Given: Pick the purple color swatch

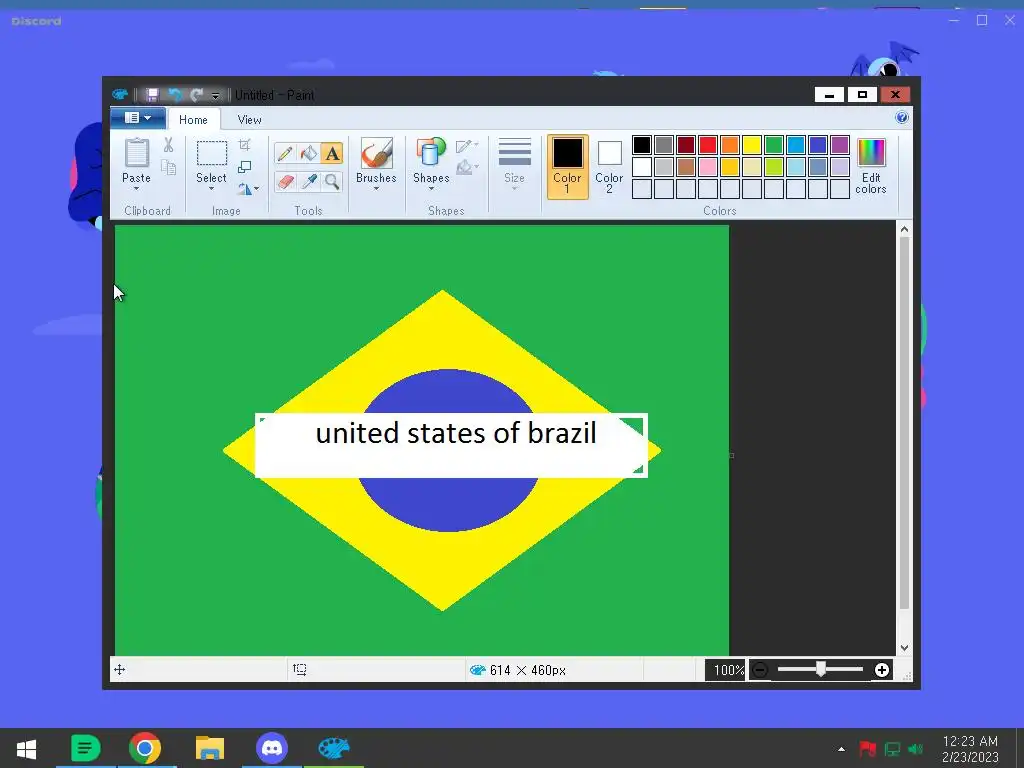Looking at the screenshot, I should 840,145.
